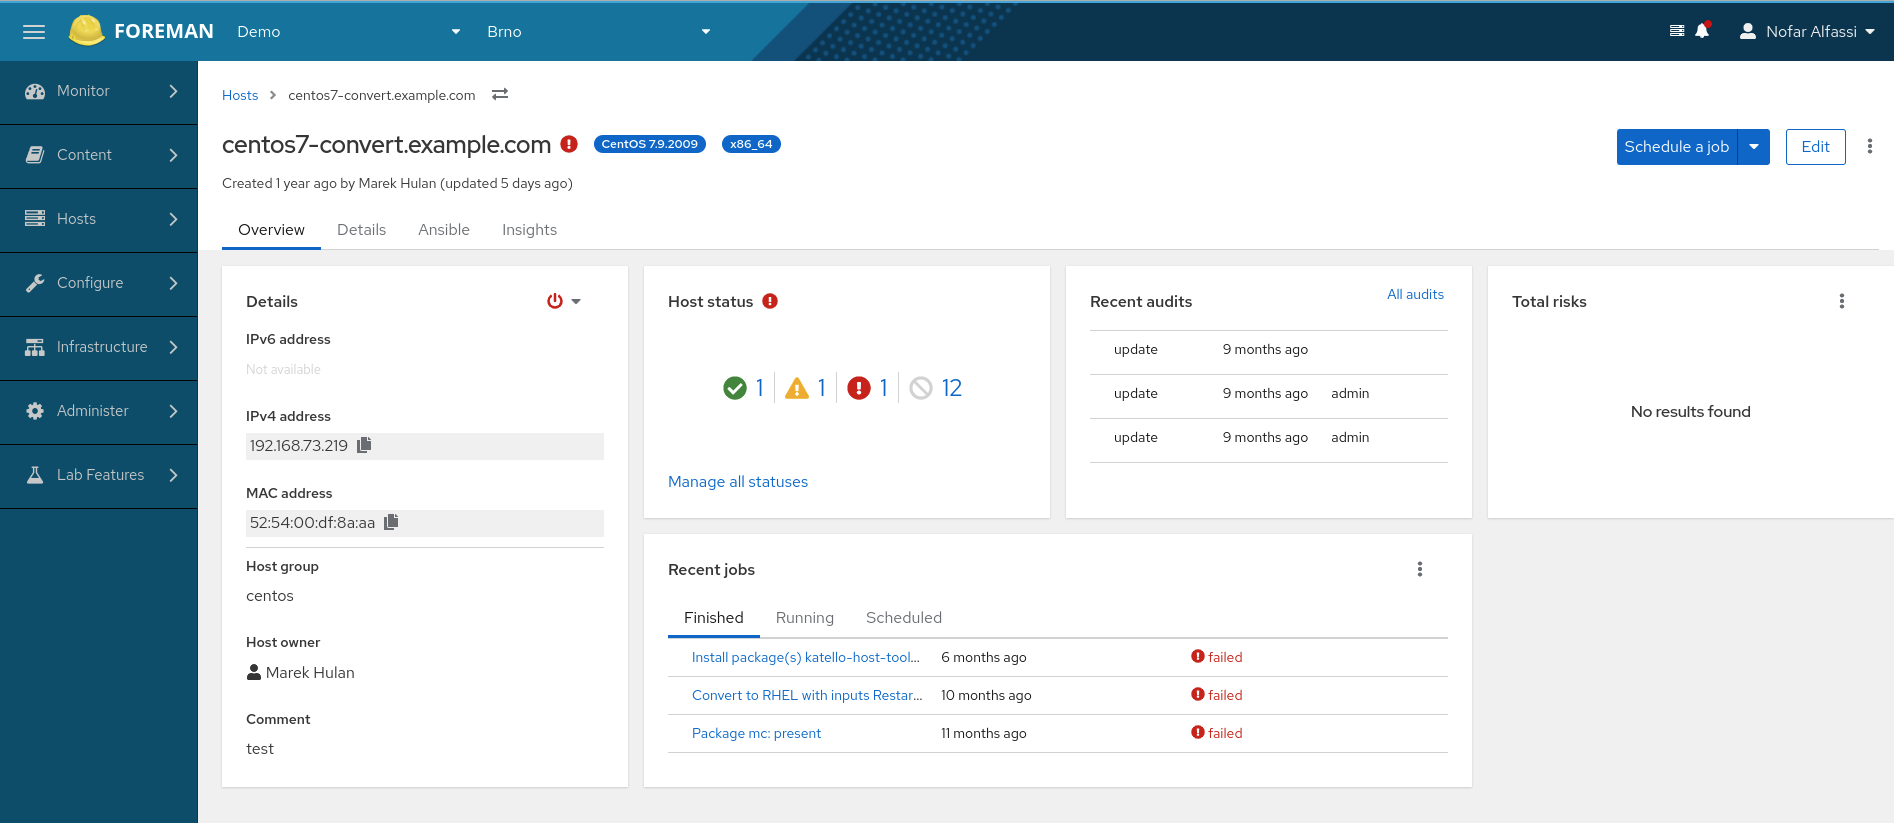The image size is (1894, 823).
Task: Expand the Content menu
Action: point(99,155)
